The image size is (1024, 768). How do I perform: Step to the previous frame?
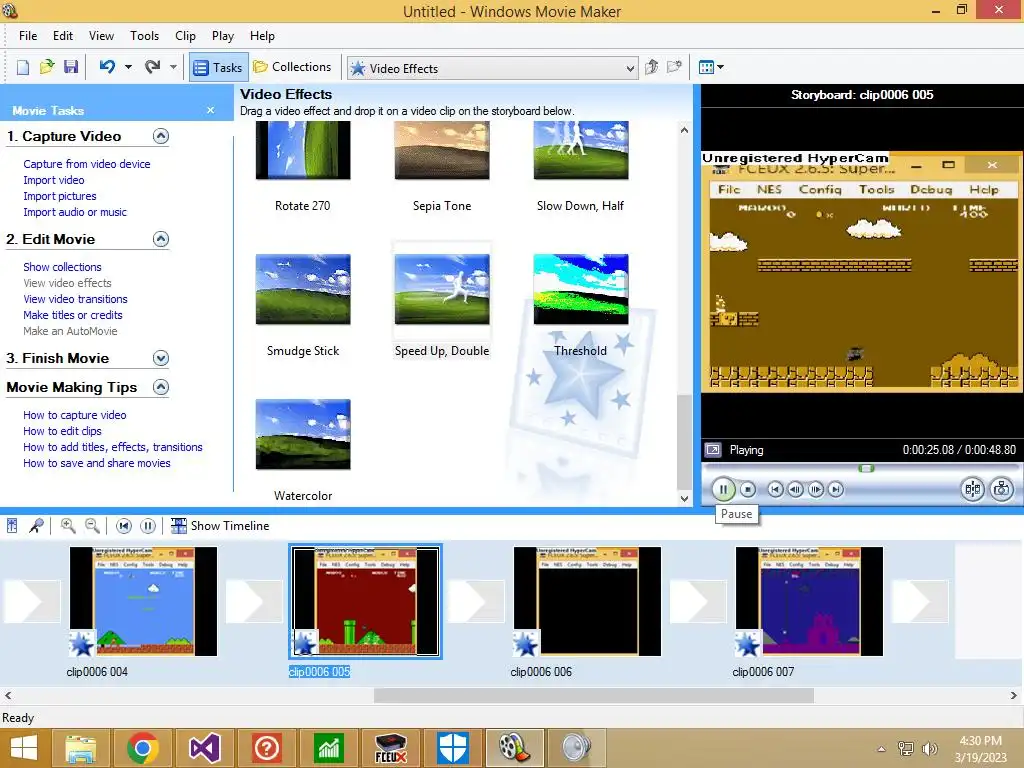795,489
